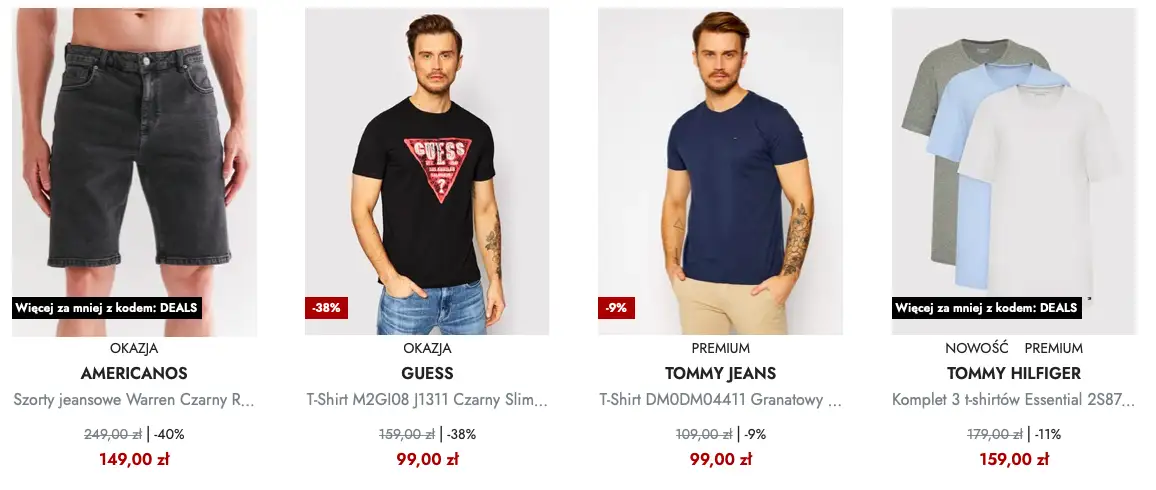The height and width of the screenshot is (490, 1156).
Task: Open the Guess black T-shirt photo
Action: pos(427,172)
